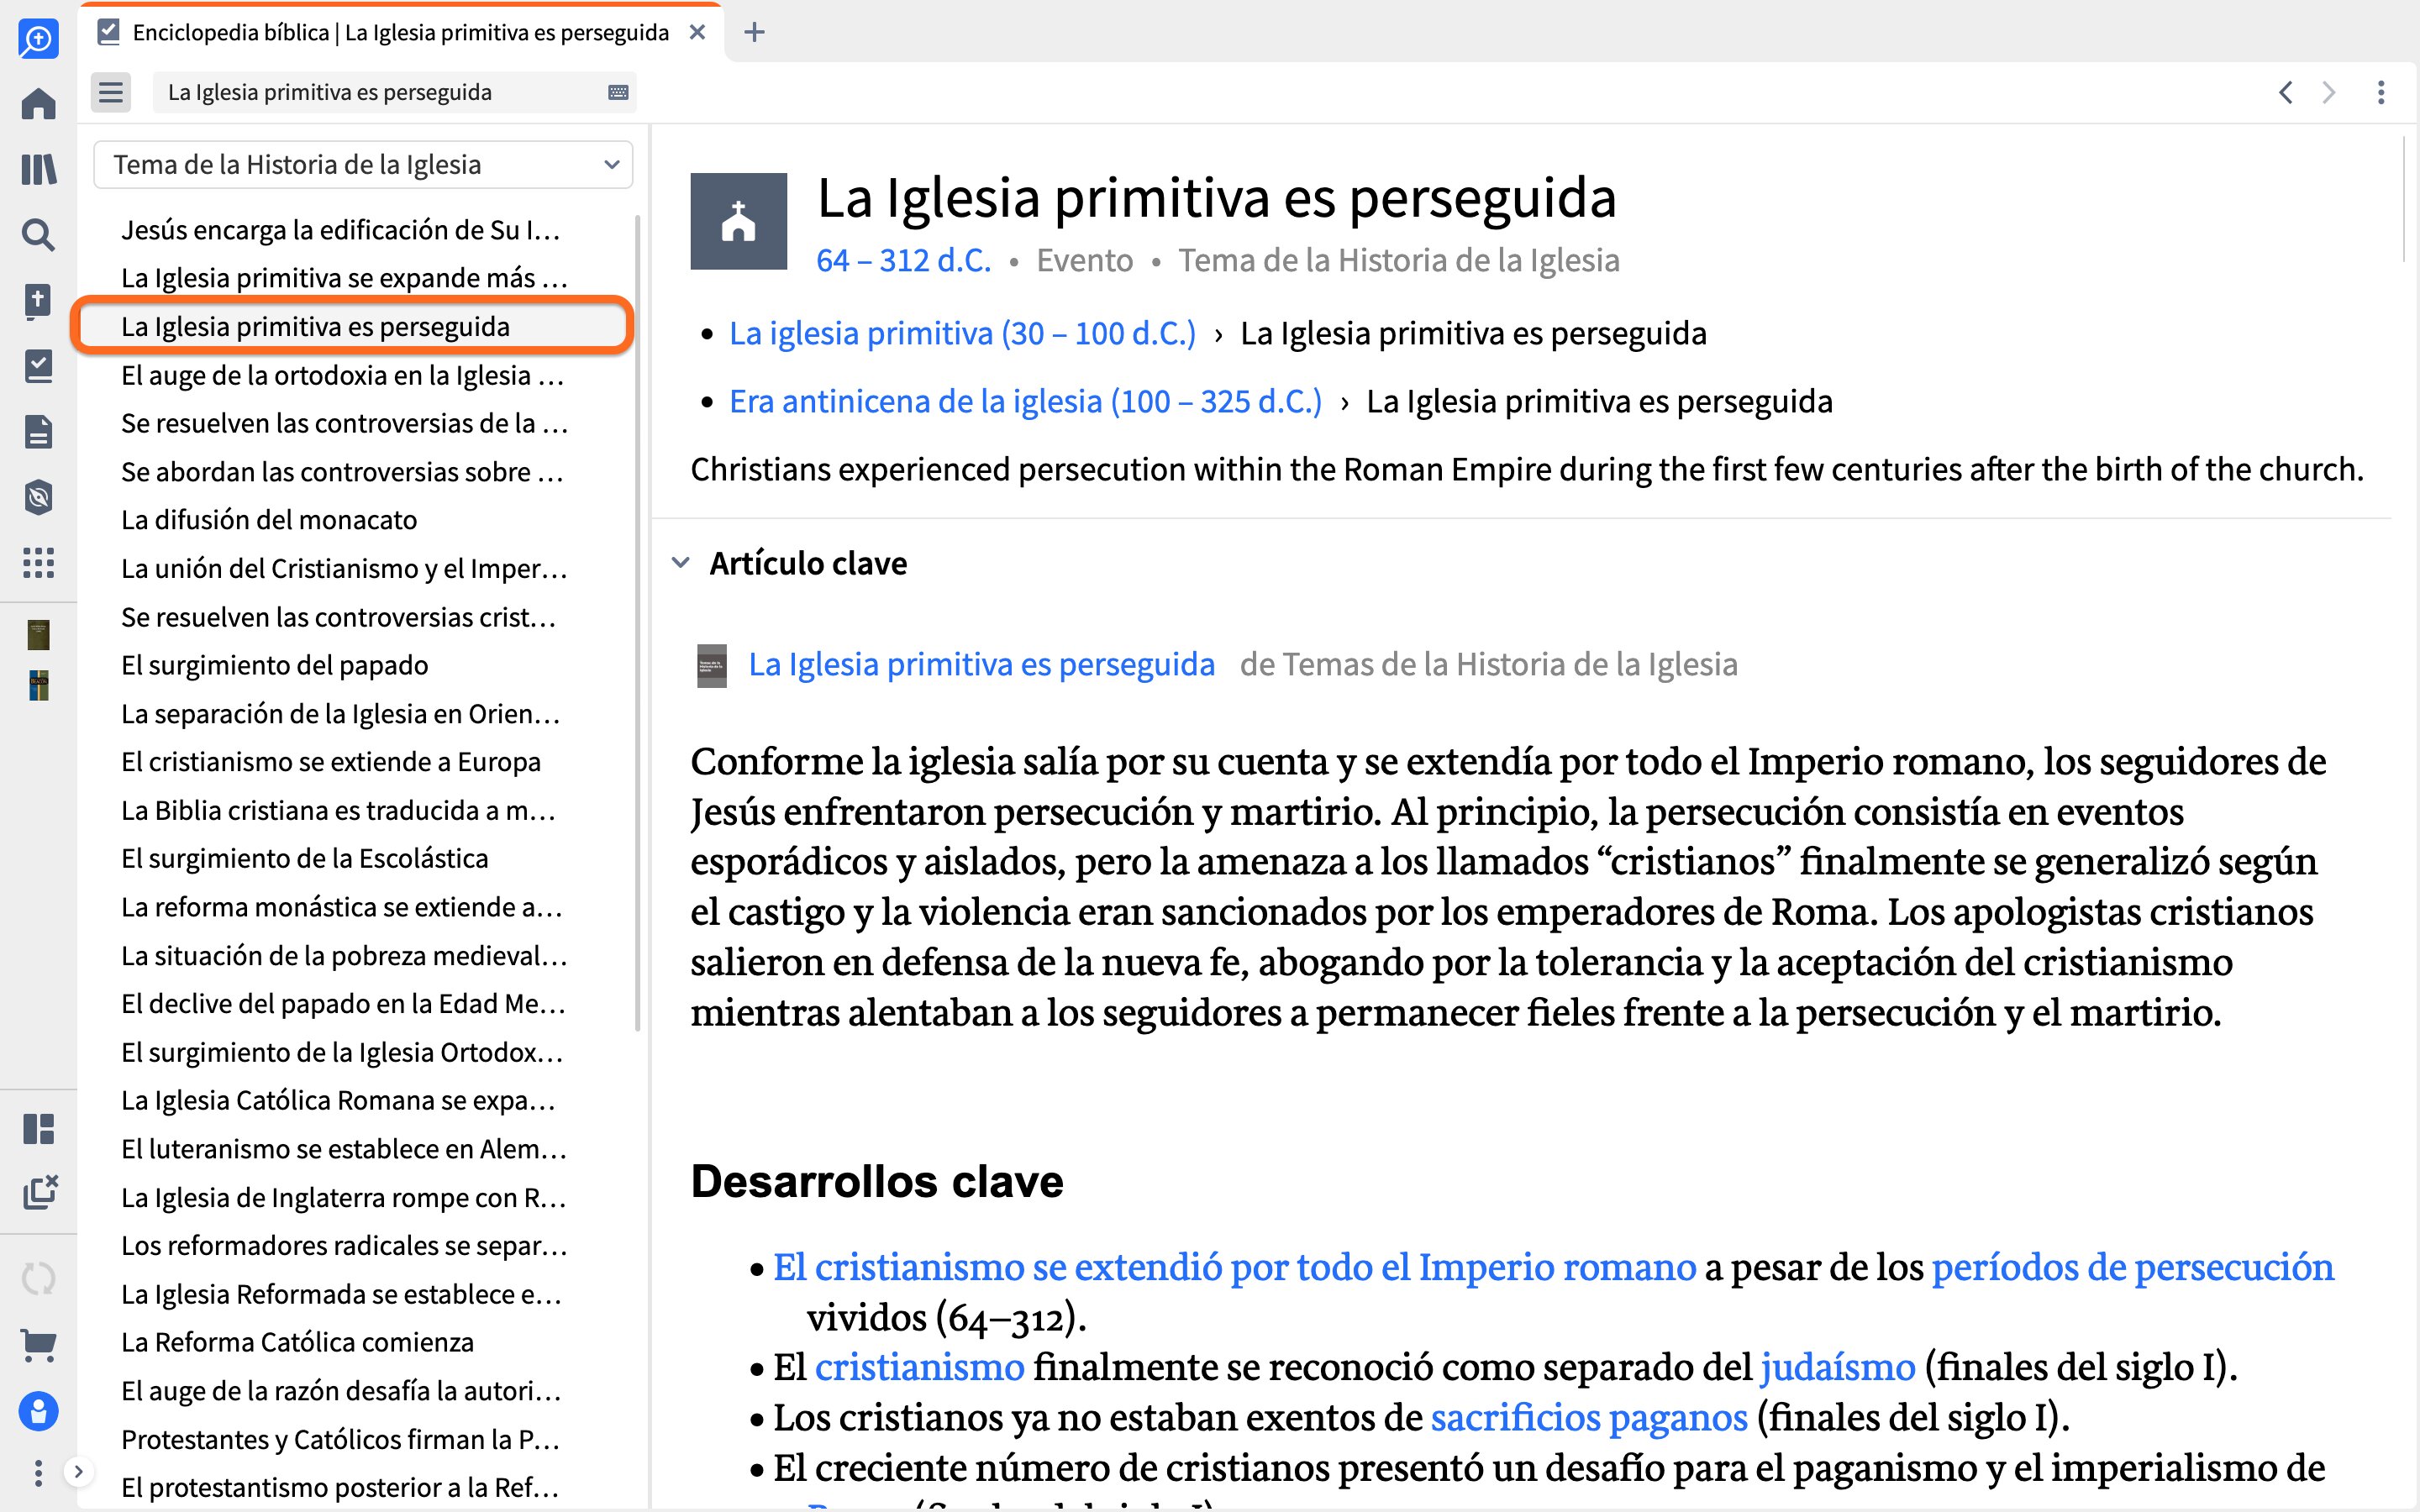Click the article pane scrollbar
Viewport: 2420px width, 1512px height.
click(2403, 200)
